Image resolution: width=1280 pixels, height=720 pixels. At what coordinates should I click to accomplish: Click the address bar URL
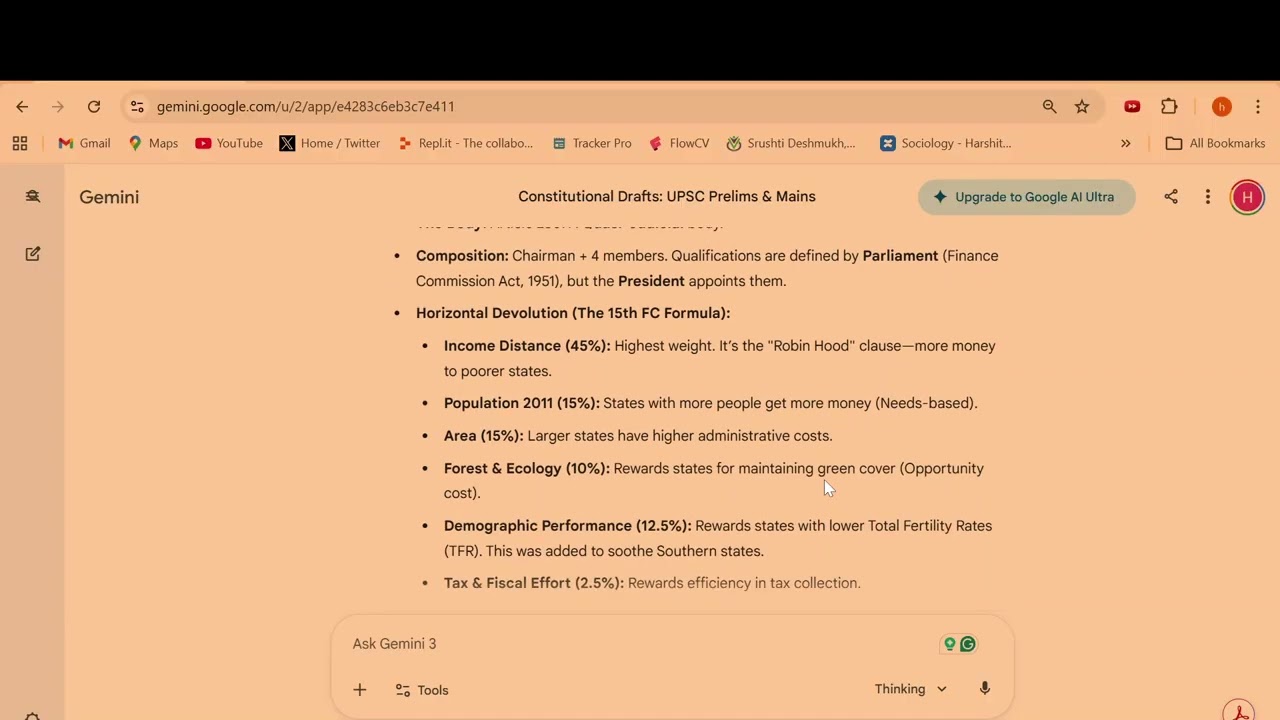tap(305, 106)
